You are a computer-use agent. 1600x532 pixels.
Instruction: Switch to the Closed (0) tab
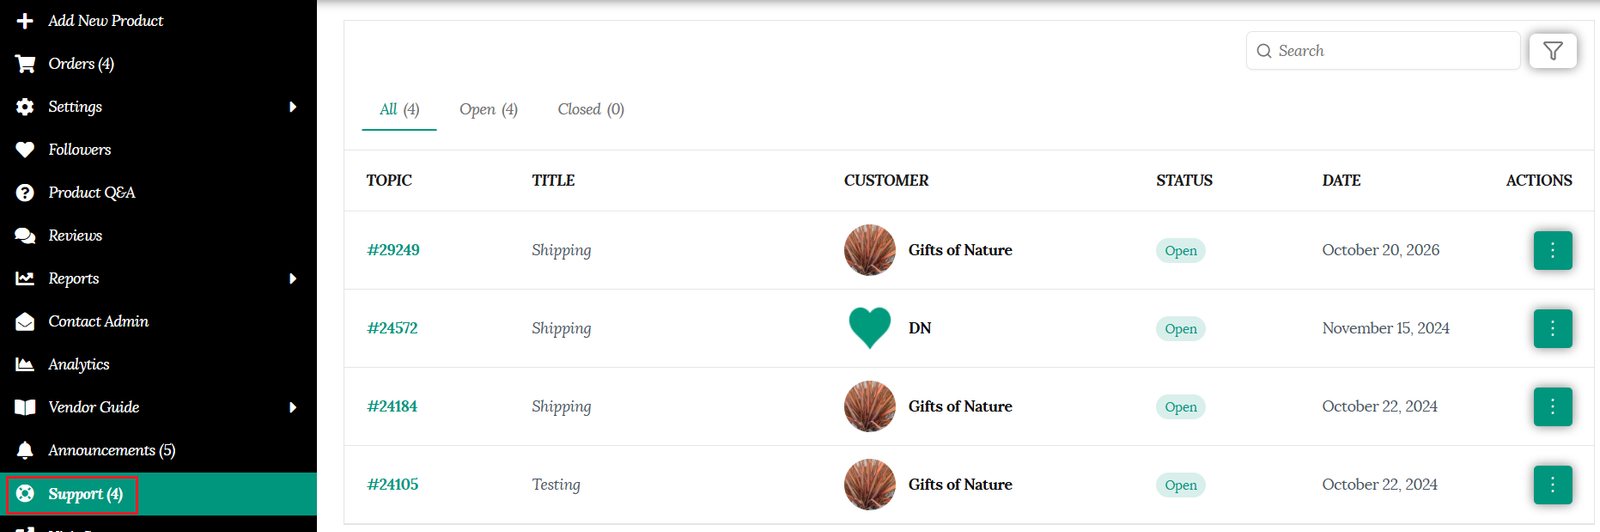click(x=590, y=109)
